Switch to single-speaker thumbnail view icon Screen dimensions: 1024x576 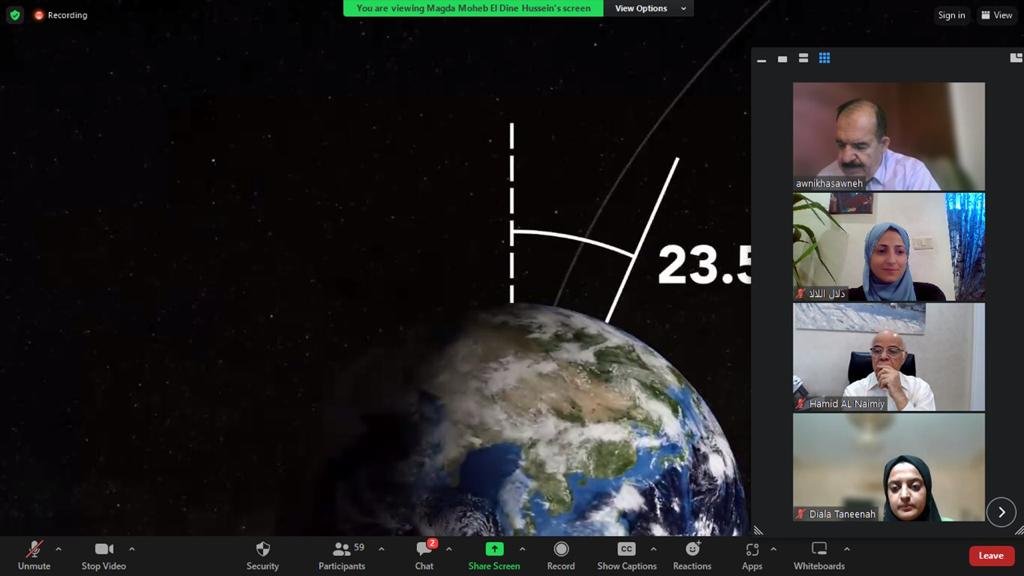tap(782, 59)
